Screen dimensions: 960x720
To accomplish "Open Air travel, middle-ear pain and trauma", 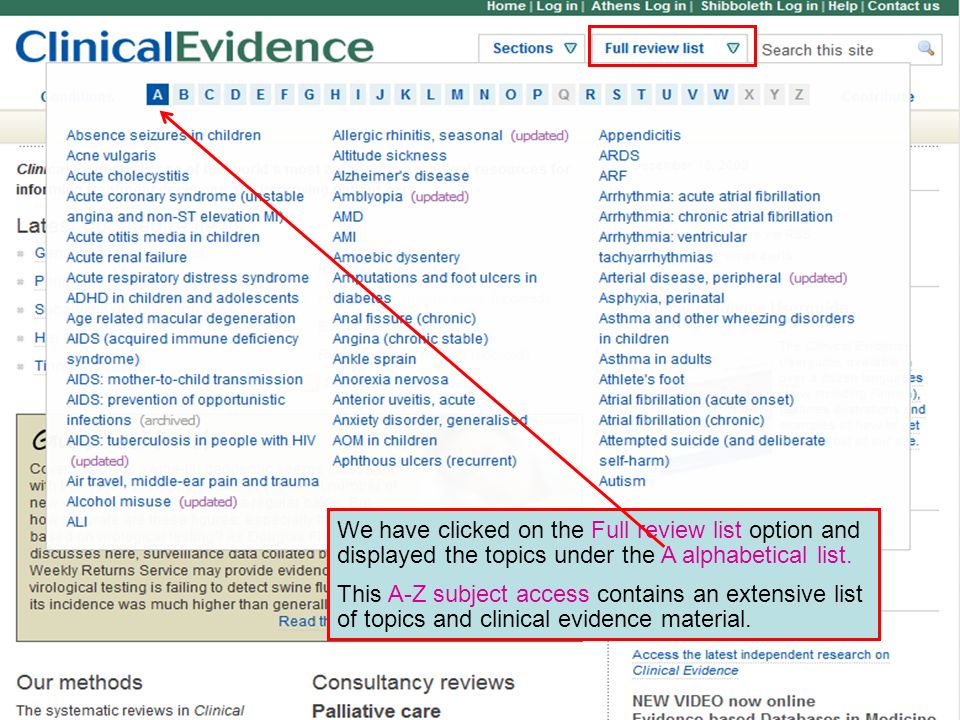I will pyautogui.click(x=192, y=481).
